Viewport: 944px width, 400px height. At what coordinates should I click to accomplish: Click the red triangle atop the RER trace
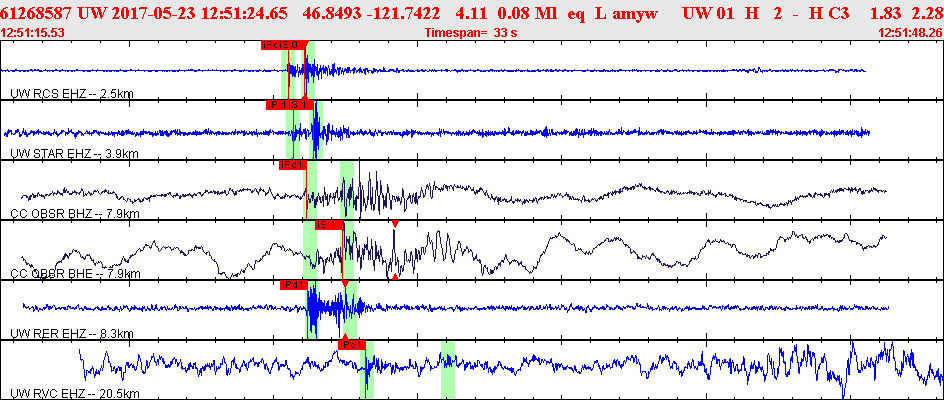pyautogui.click(x=345, y=283)
